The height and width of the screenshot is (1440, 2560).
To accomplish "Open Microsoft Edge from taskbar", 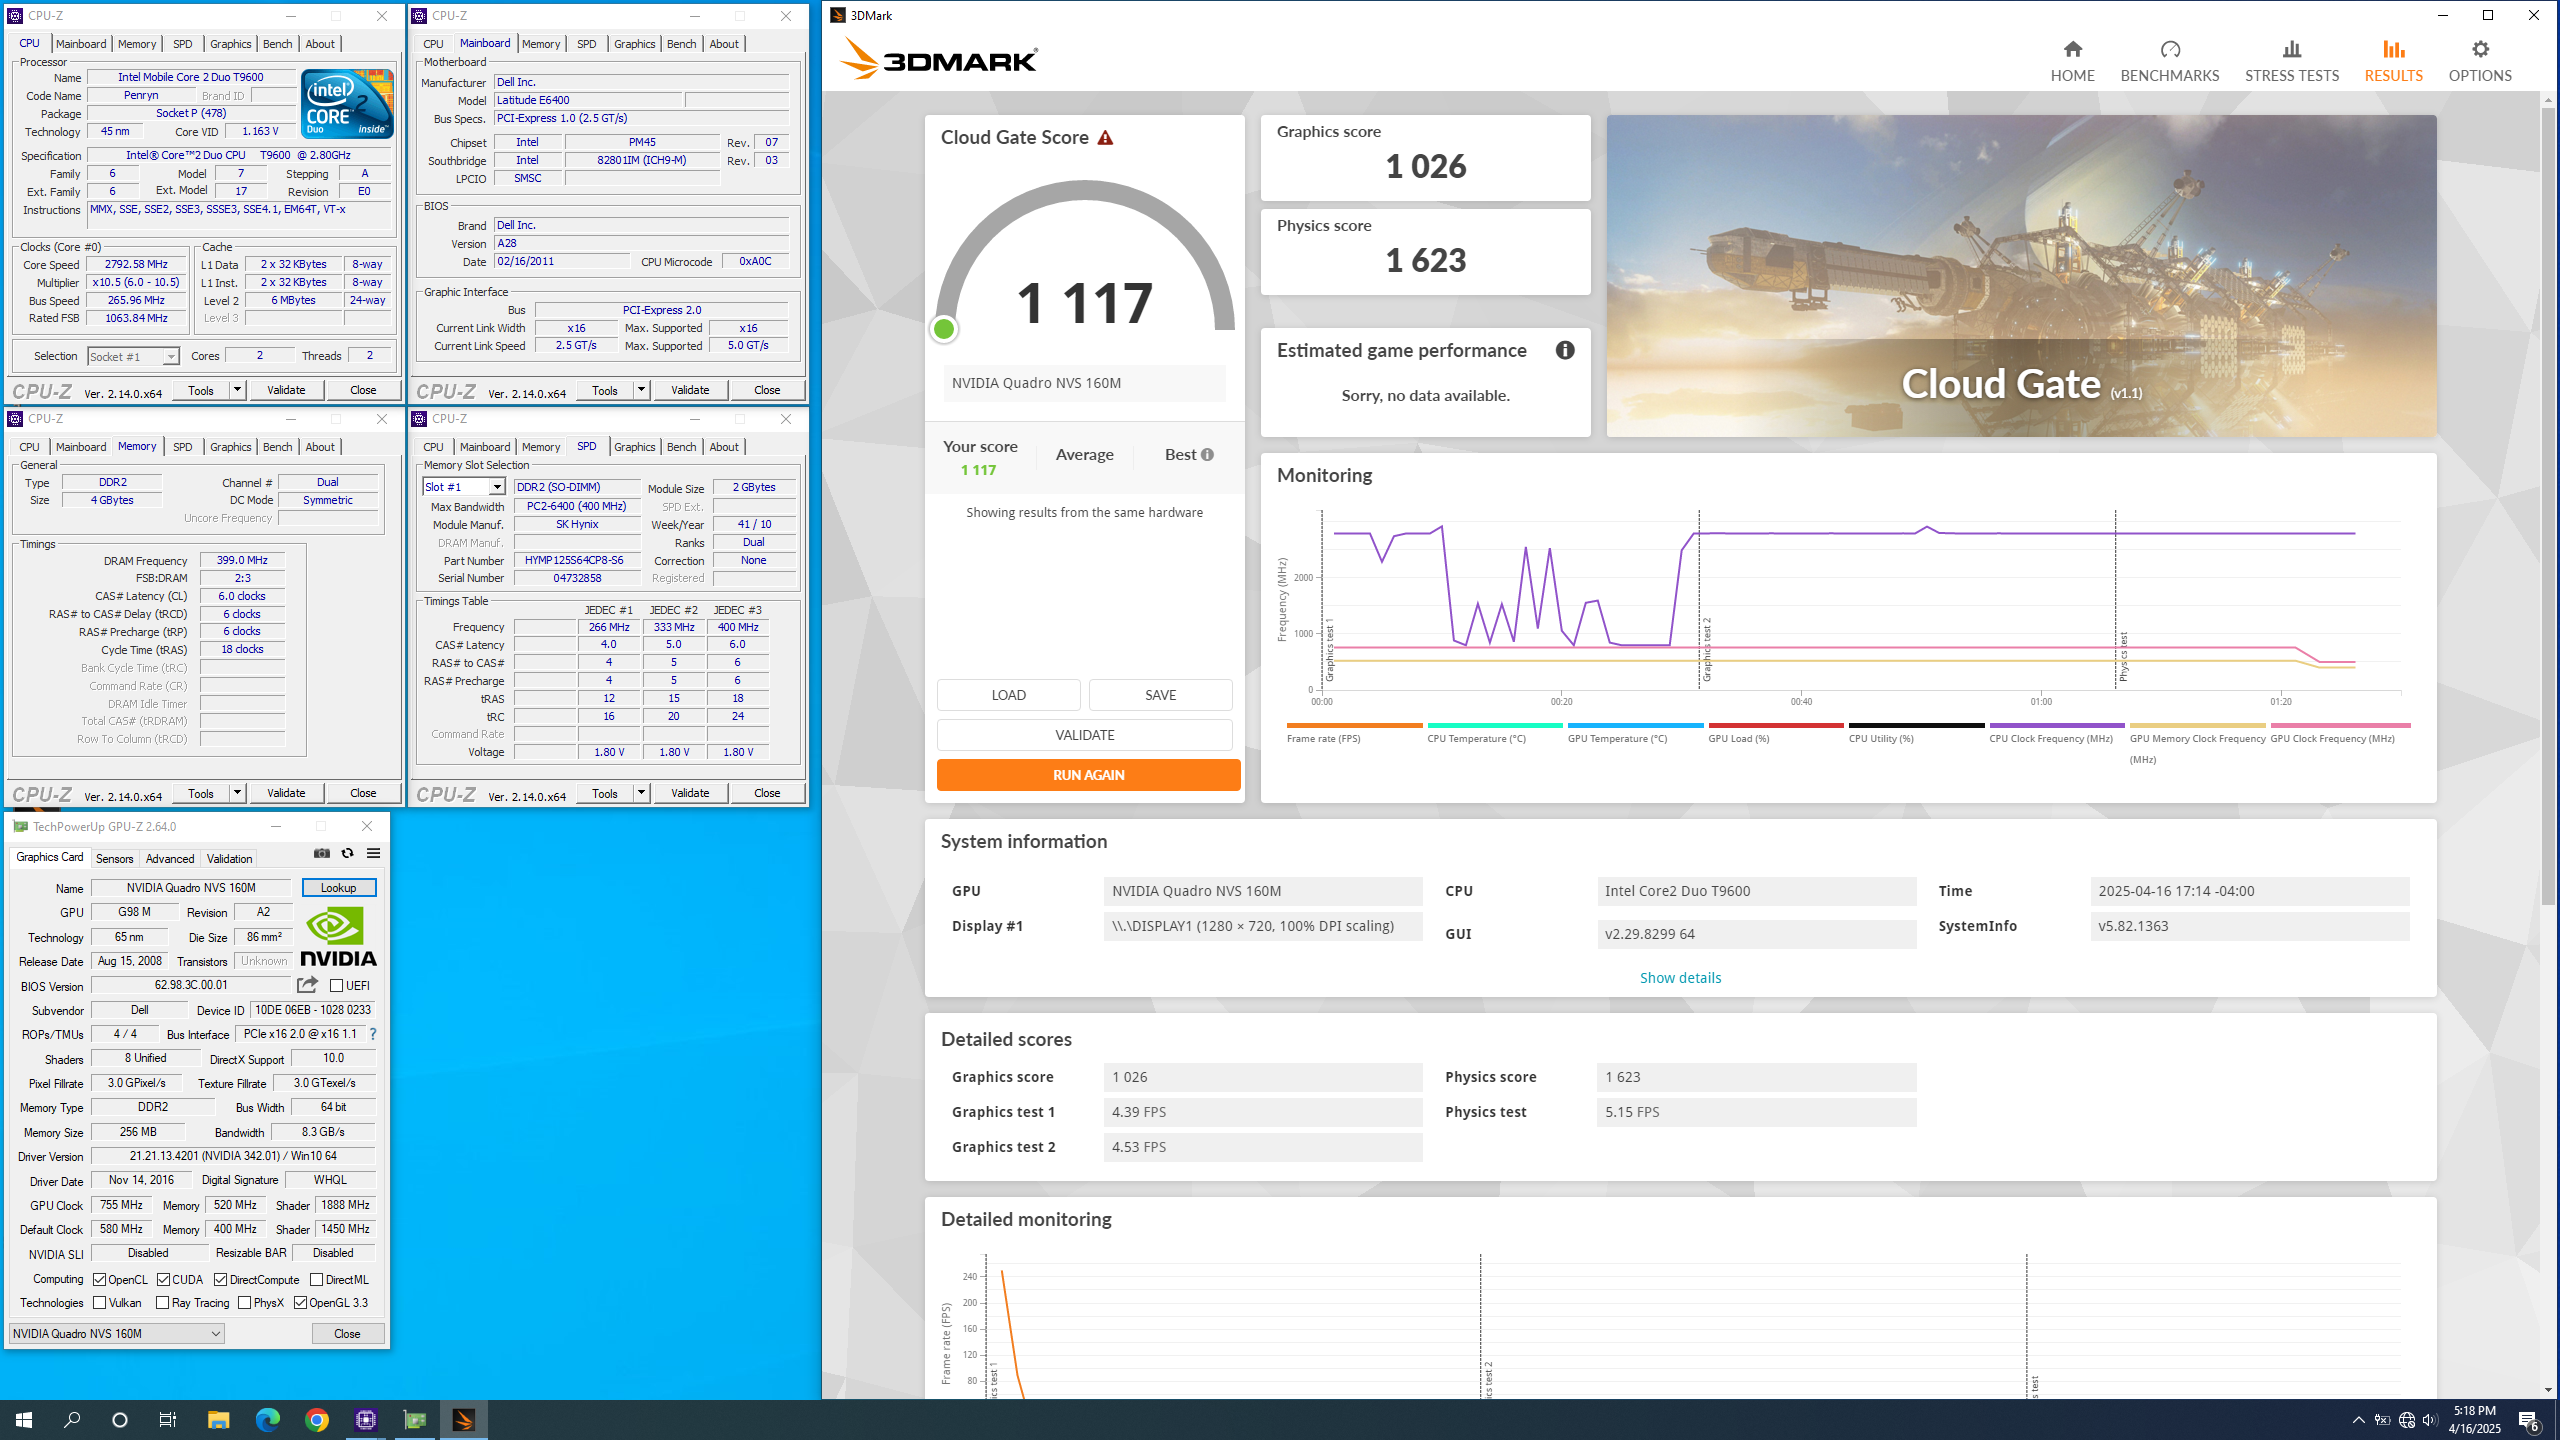I will (x=267, y=1420).
